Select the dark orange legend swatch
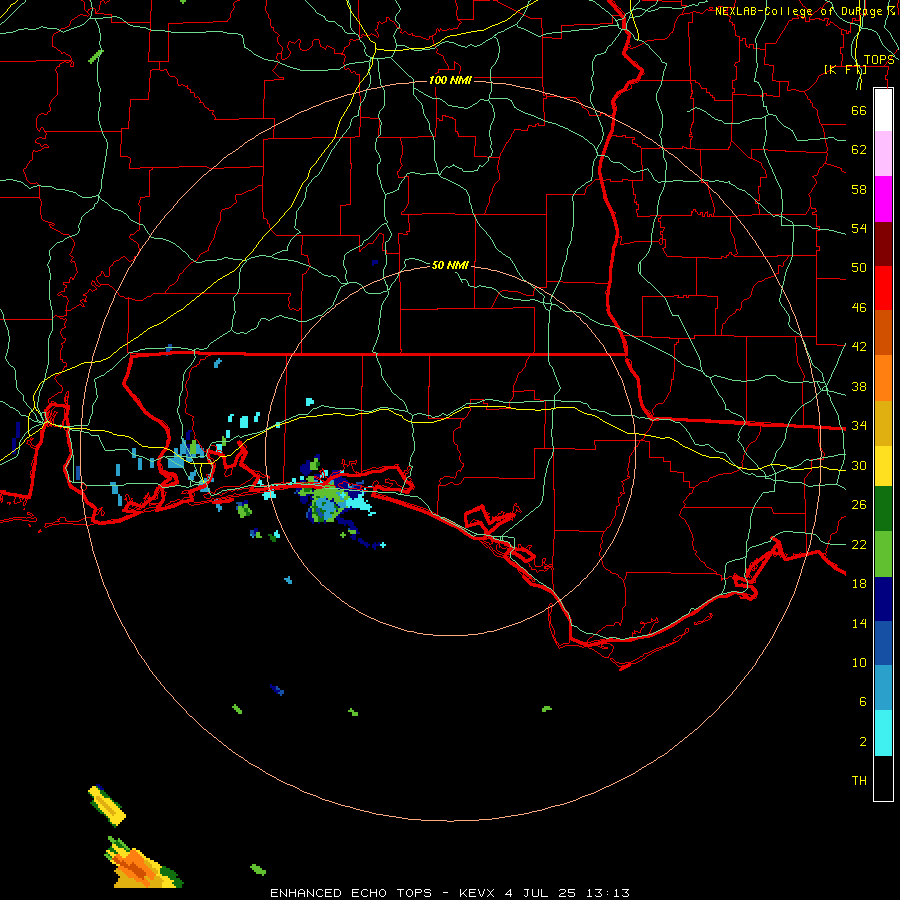This screenshot has height=900, width=900. 883,333
